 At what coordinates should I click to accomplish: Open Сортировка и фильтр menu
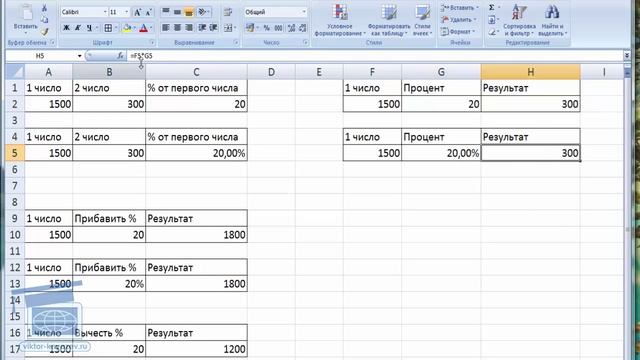519,20
